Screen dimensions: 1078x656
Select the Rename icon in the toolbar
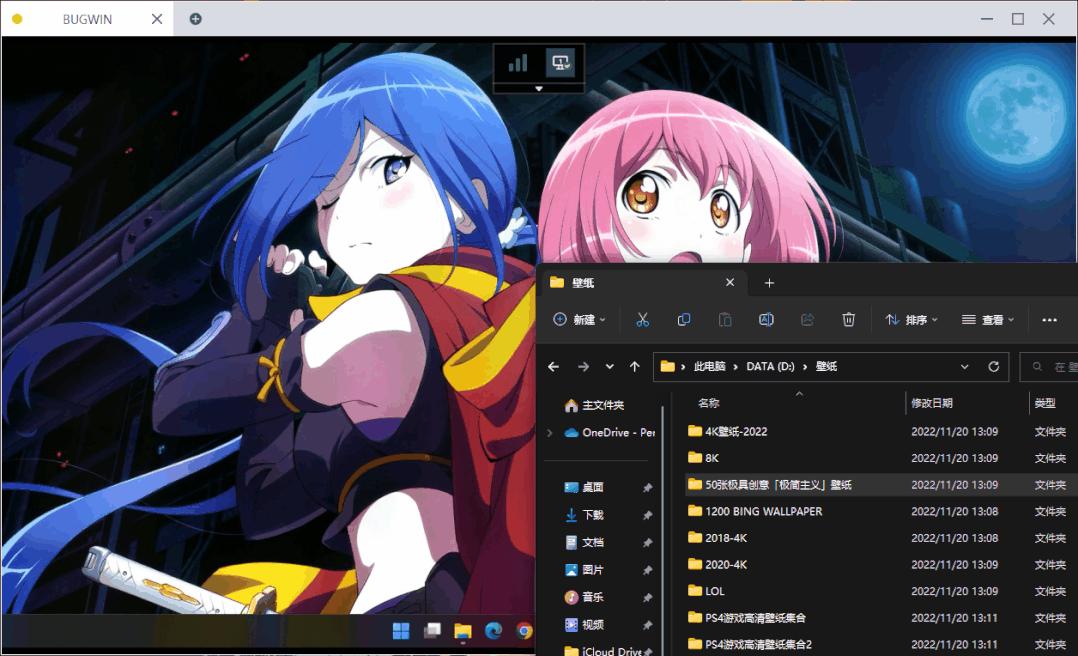[765, 319]
